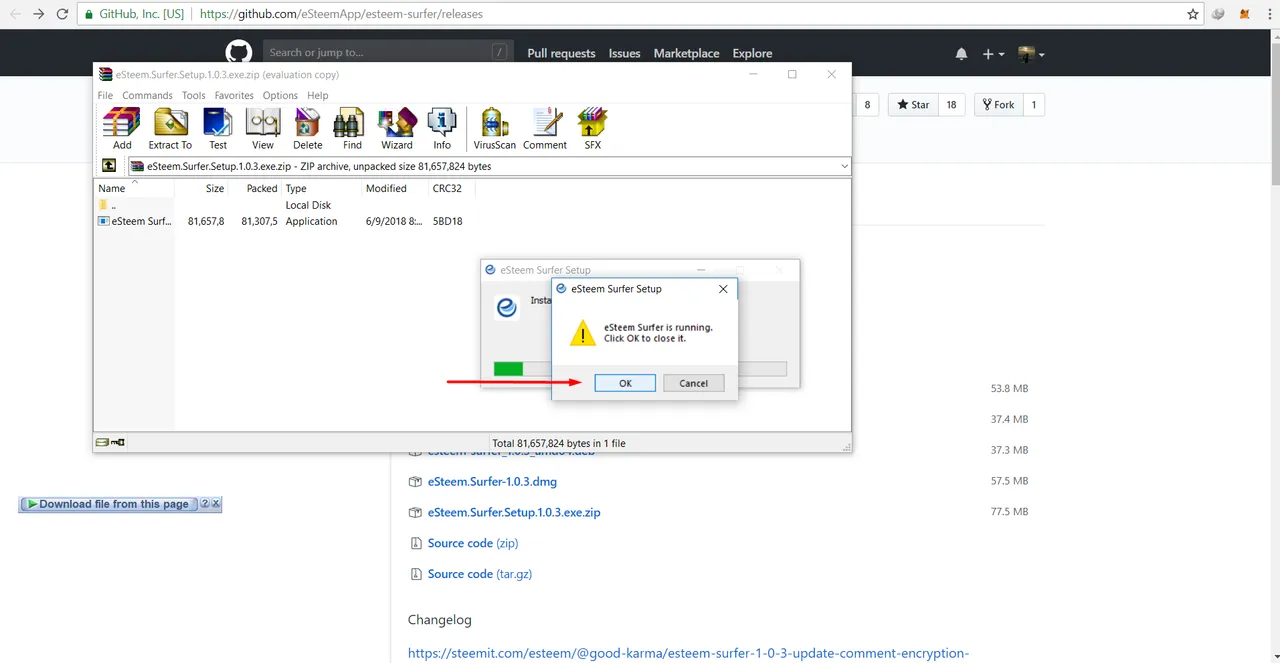Bookmark this page with the star
1280x663 pixels.
coord(1193,15)
